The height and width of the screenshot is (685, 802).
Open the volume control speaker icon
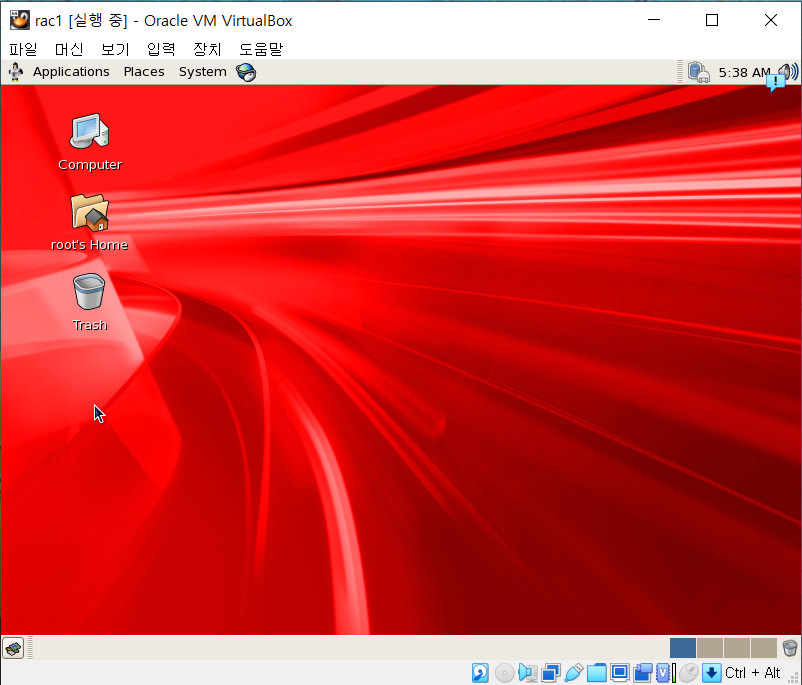(790, 71)
